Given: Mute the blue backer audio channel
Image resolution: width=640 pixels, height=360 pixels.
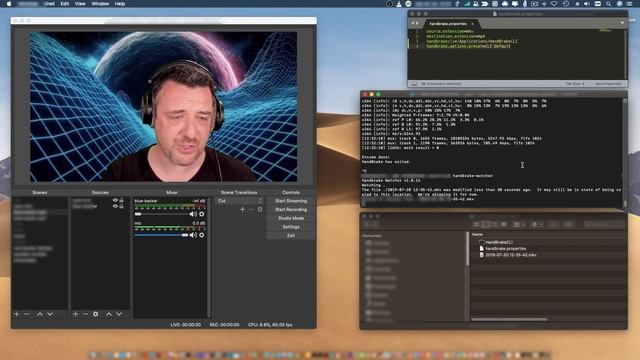Looking at the screenshot, I should (193, 214).
